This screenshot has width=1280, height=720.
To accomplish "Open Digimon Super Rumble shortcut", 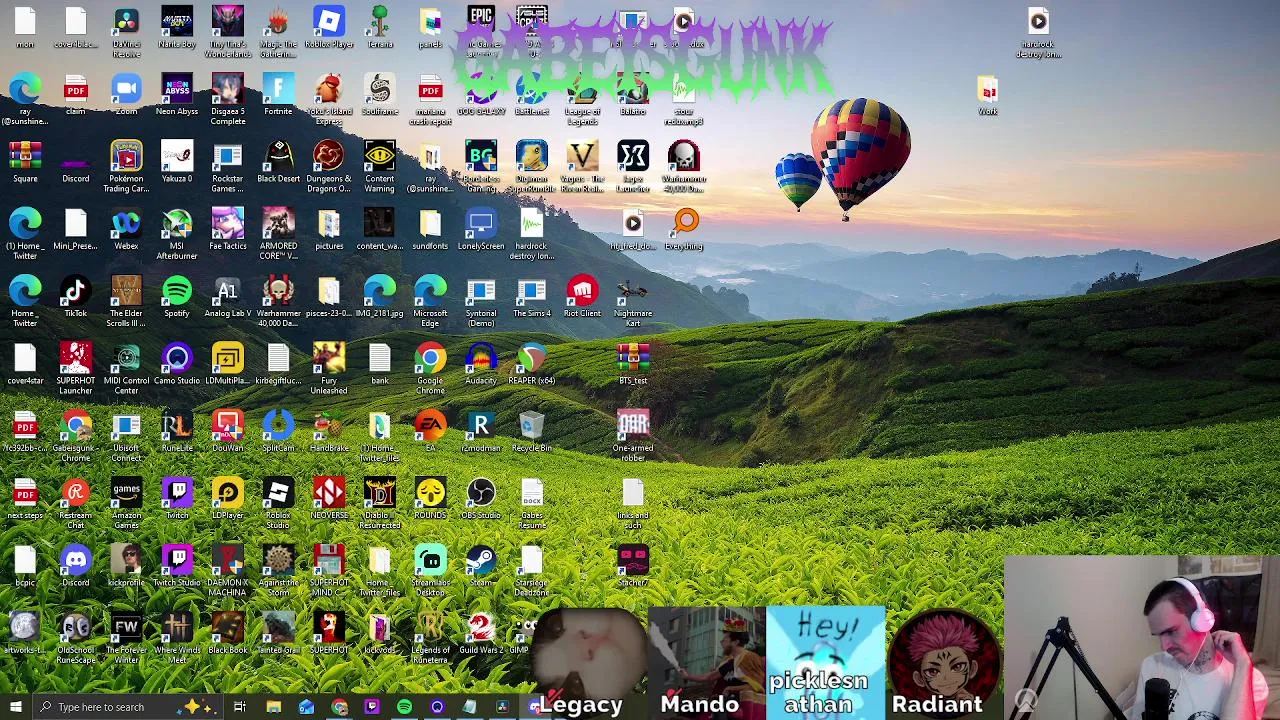I will (x=532, y=167).
